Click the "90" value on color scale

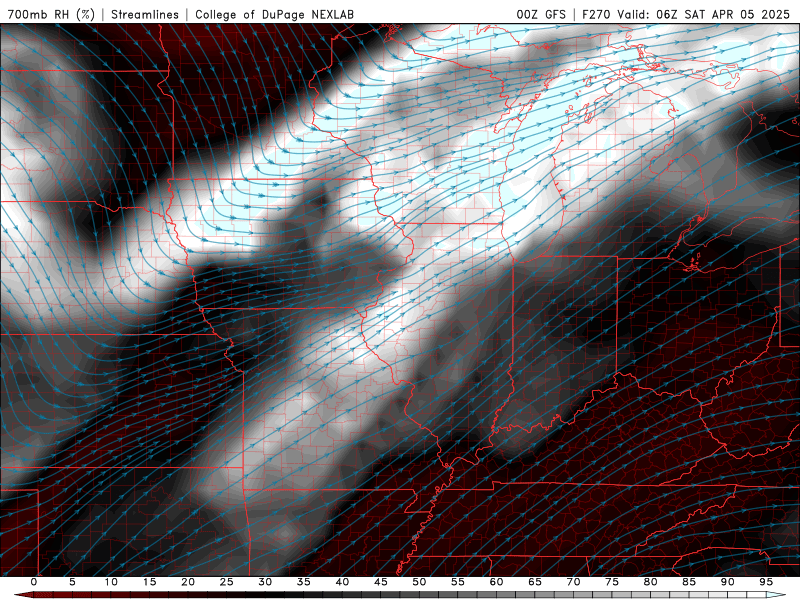coord(727,582)
